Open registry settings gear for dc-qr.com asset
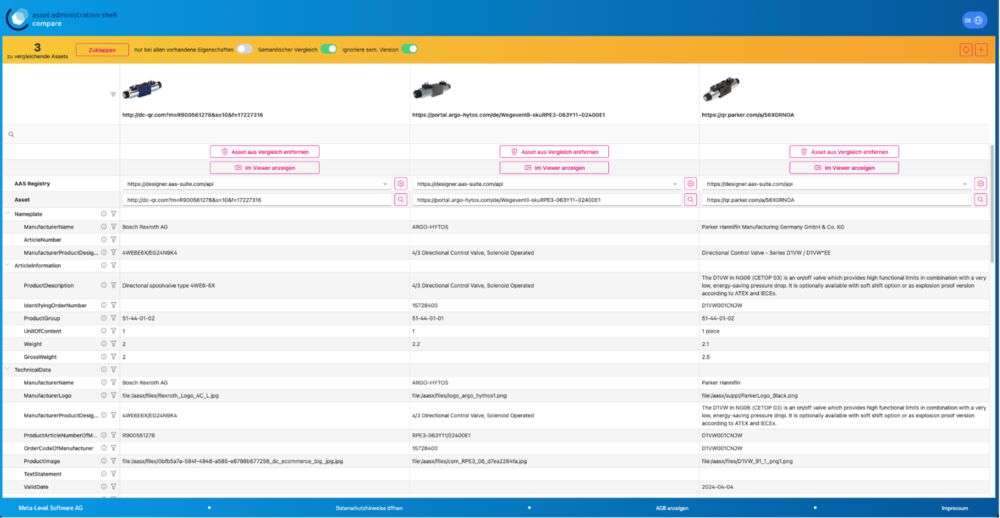 click(401, 184)
